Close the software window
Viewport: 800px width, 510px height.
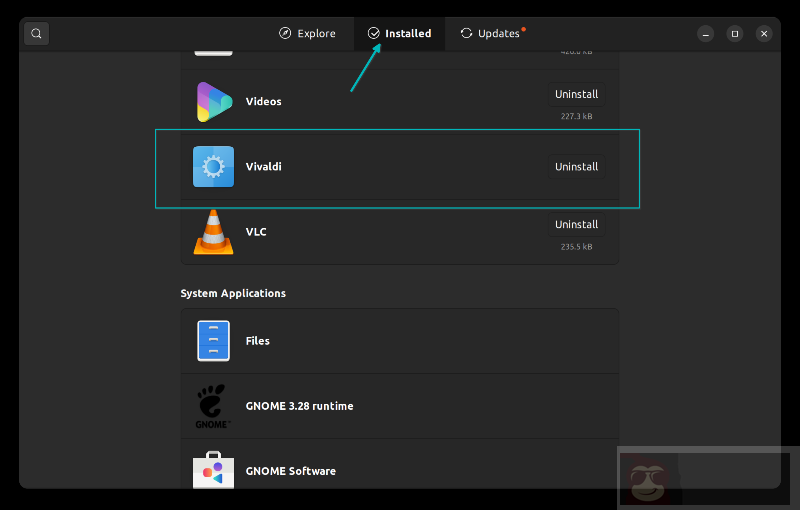click(764, 34)
